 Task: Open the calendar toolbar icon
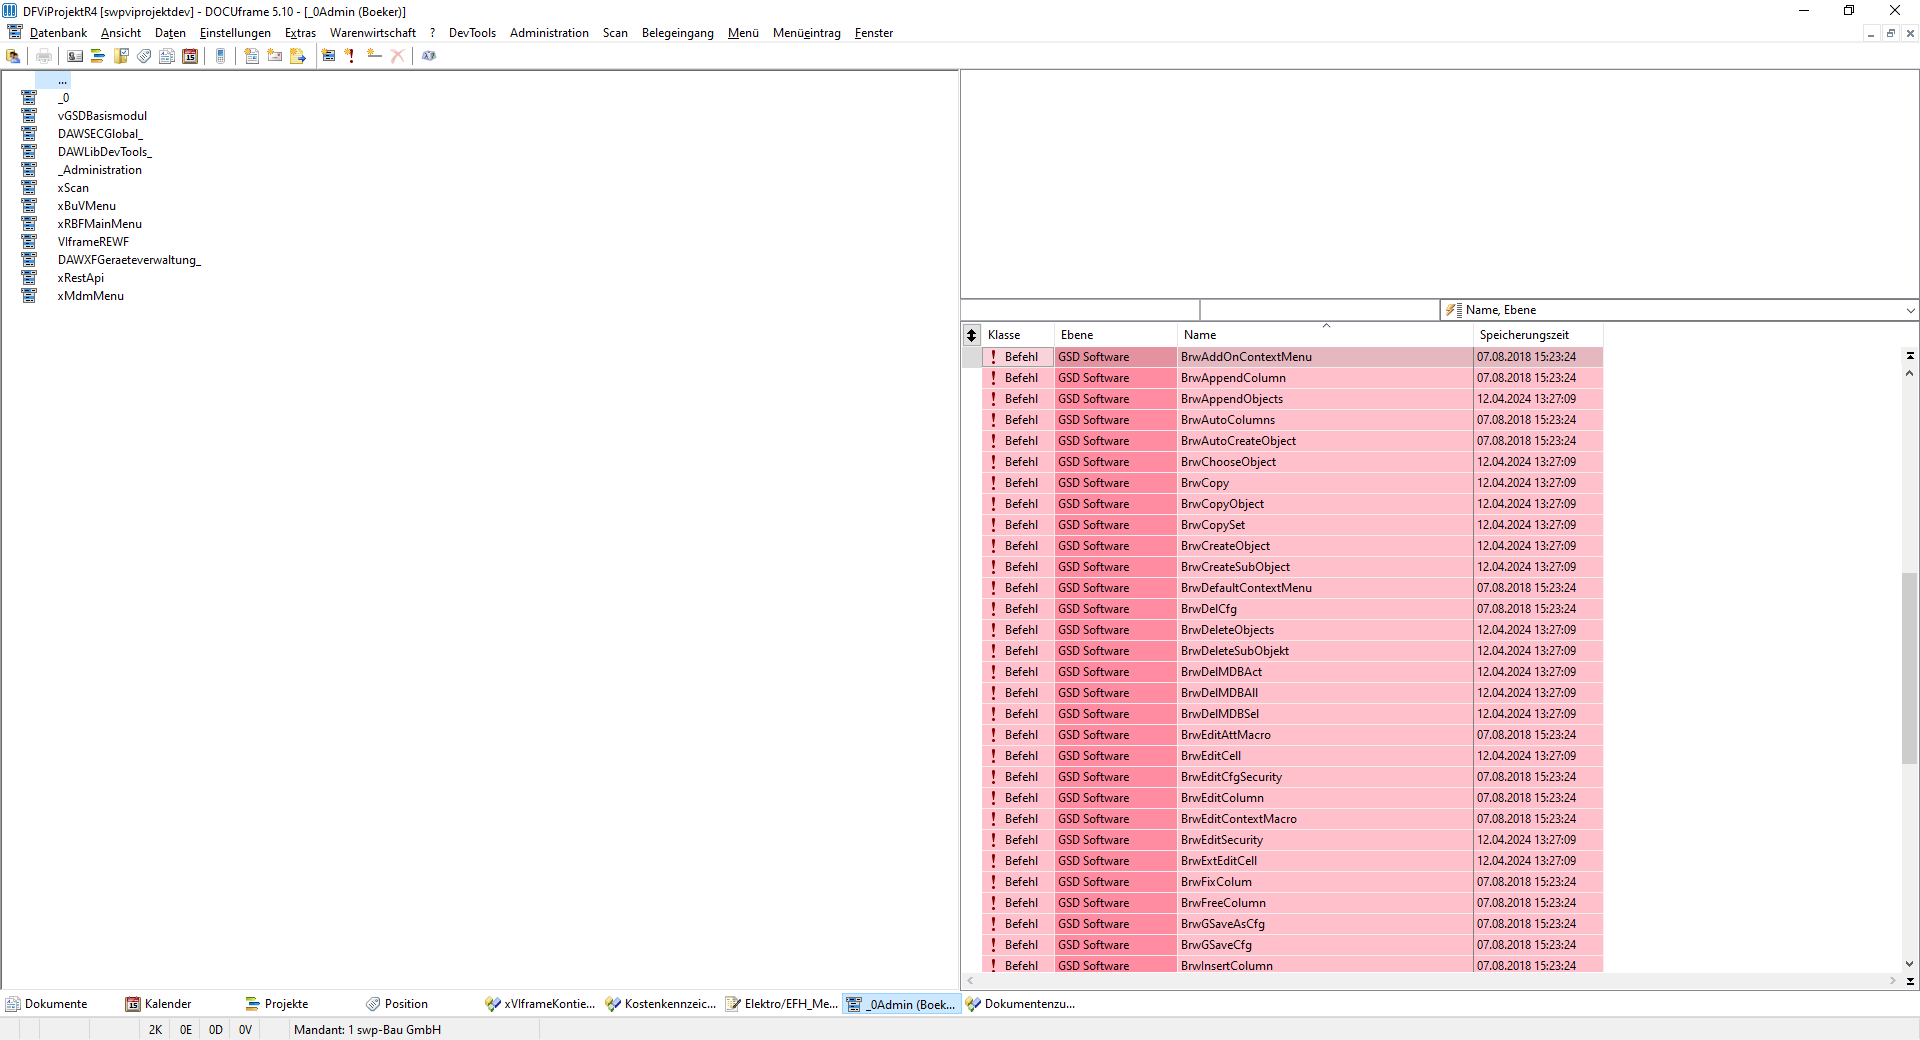coord(190,56)
